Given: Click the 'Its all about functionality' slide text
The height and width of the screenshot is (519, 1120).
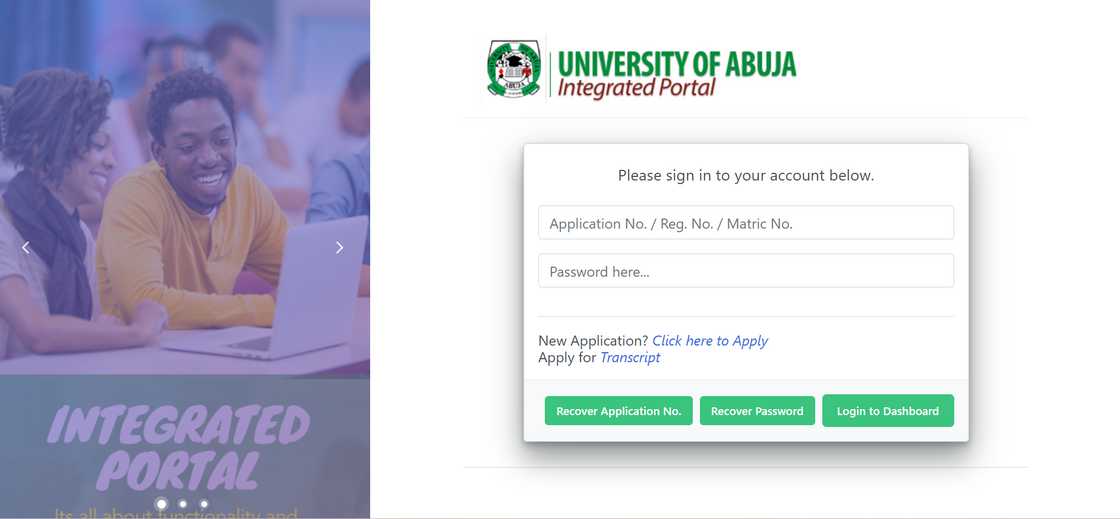Looking at the screenshot, I should [176, 514].
